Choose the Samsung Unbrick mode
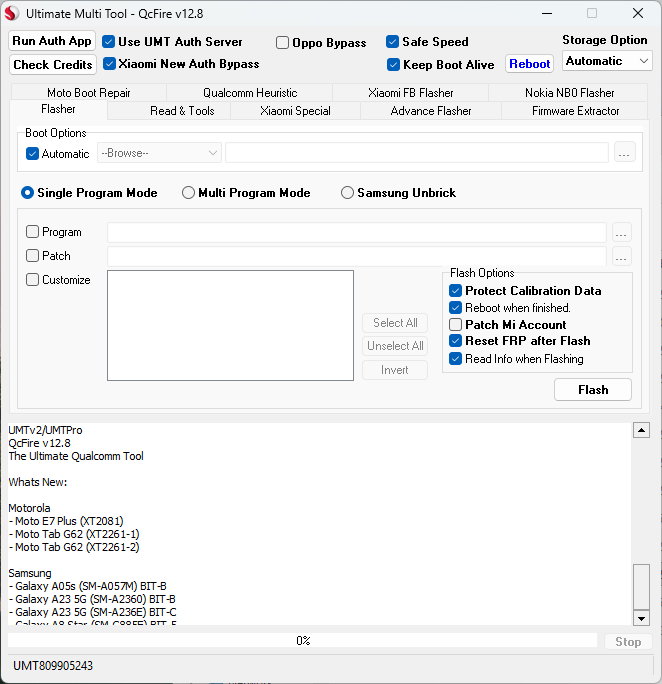The height and width of the screenshot is (684, 662). point(347,193)
